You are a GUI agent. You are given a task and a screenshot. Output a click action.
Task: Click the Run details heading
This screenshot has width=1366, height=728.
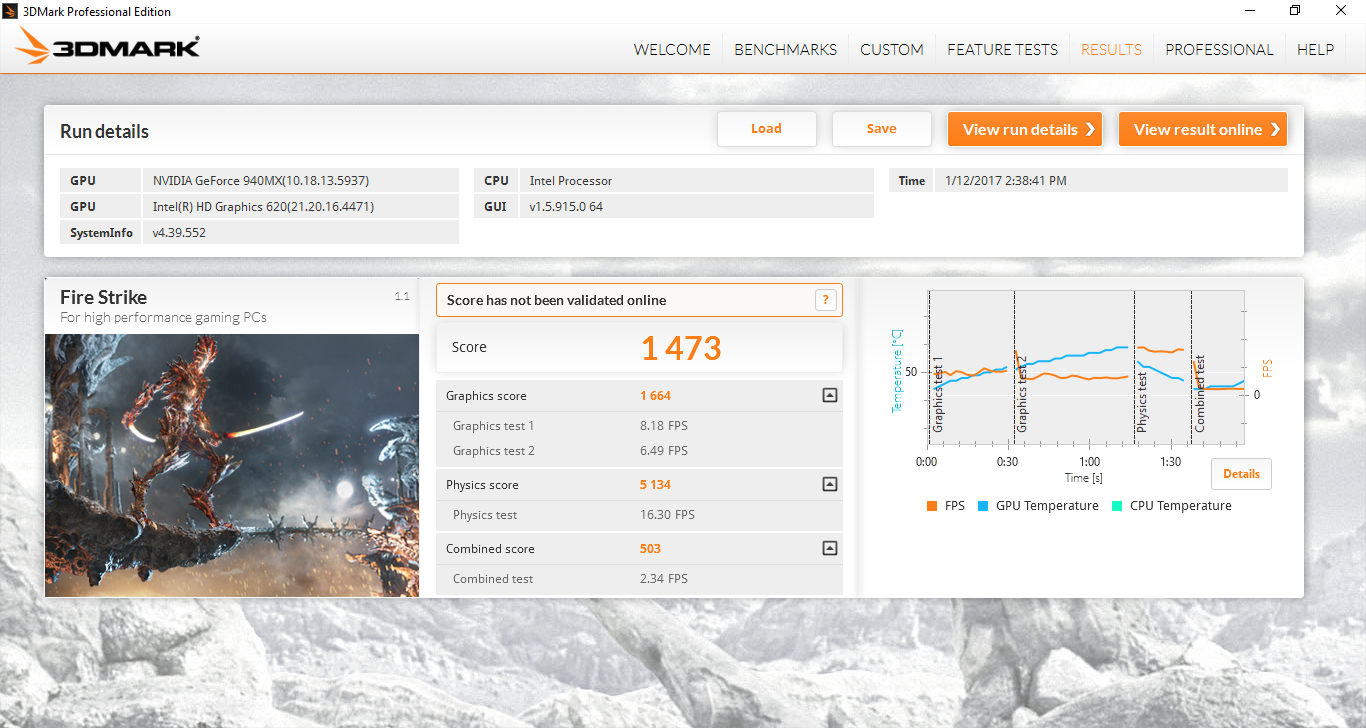pyautogui.click(x=104, y=132)
